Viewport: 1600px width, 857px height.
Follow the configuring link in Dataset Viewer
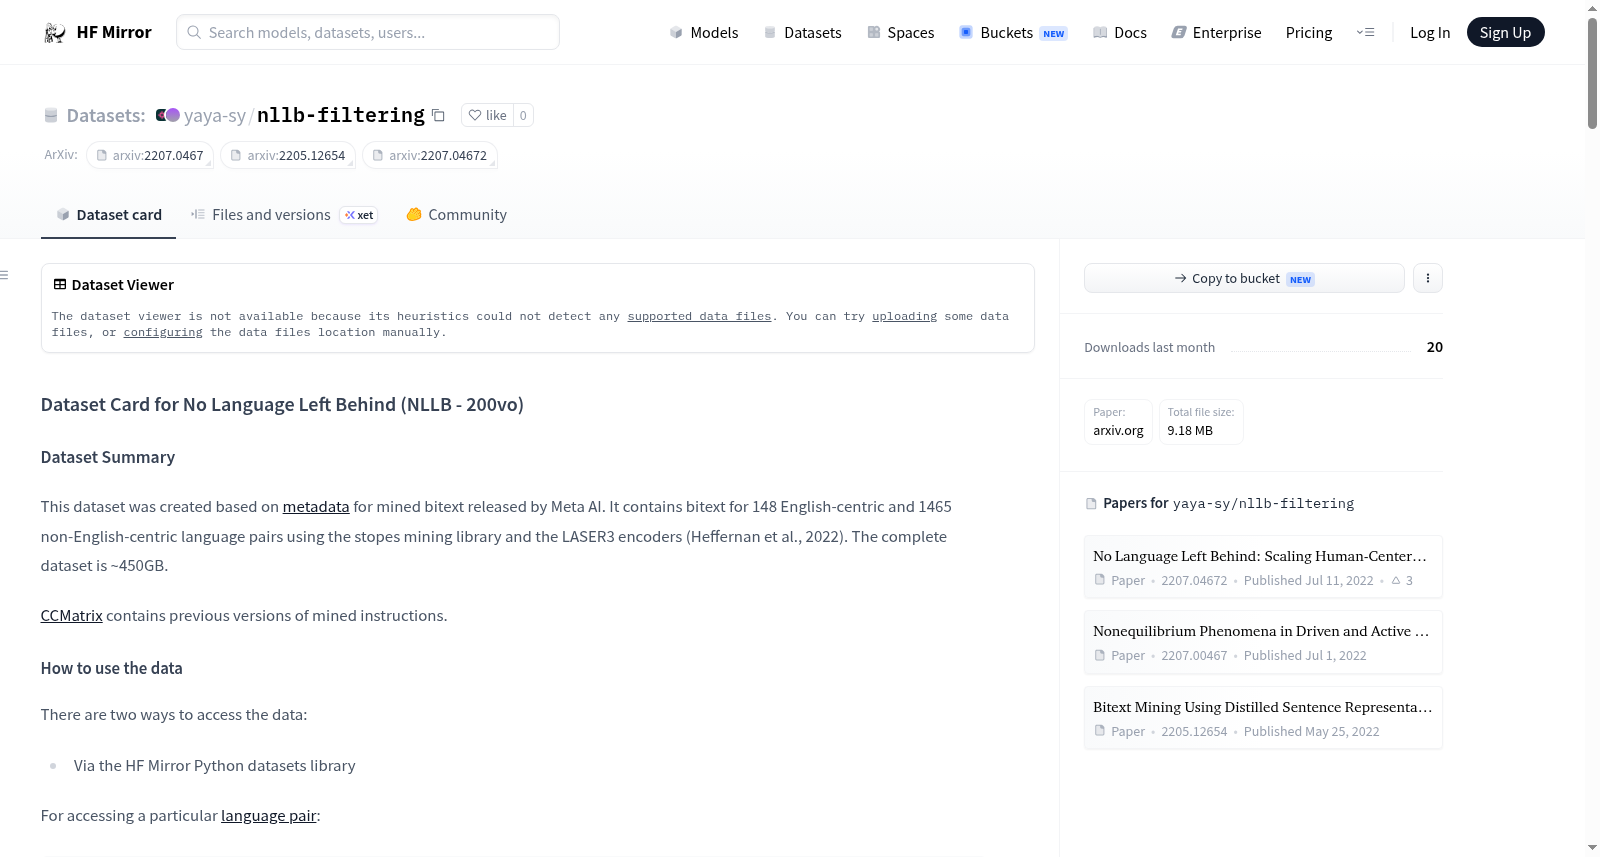coord(163,332)
